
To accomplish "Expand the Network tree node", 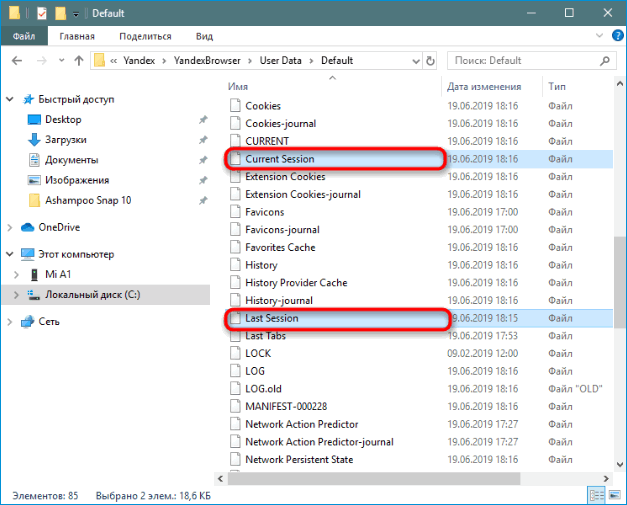I will tap(11, 321).
